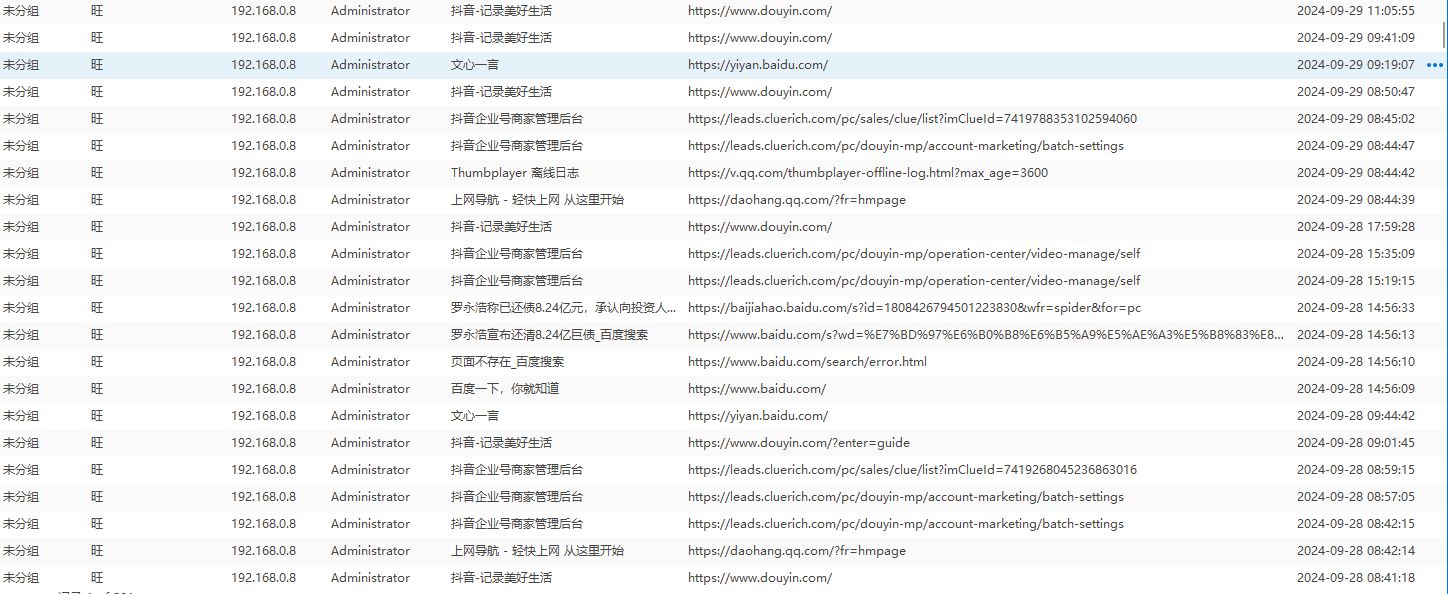Viewport: 1448px width, 594px height.
Task: Select the timestamp 2024-09-29 09:41:09
Action: pyautogui.click(x=1355, y=38)
